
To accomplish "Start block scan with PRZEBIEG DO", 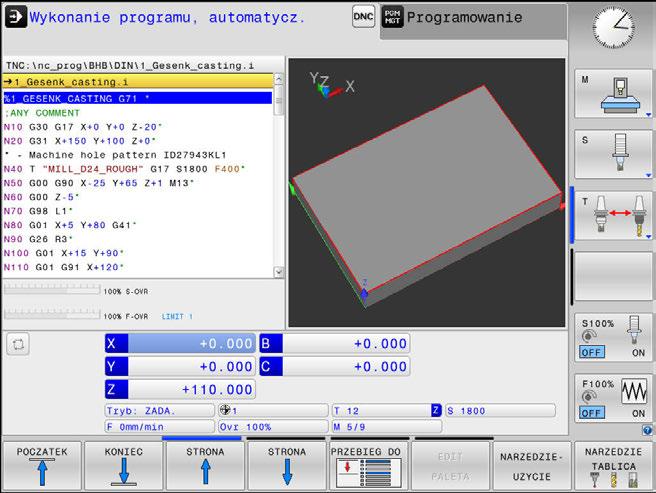I will [x=368, y=465].
